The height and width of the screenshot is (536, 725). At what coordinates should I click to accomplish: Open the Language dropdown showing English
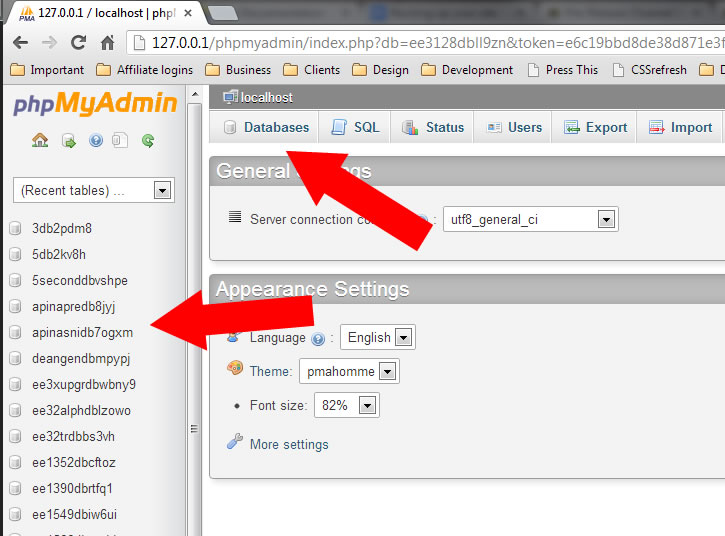tap(378, 337)
